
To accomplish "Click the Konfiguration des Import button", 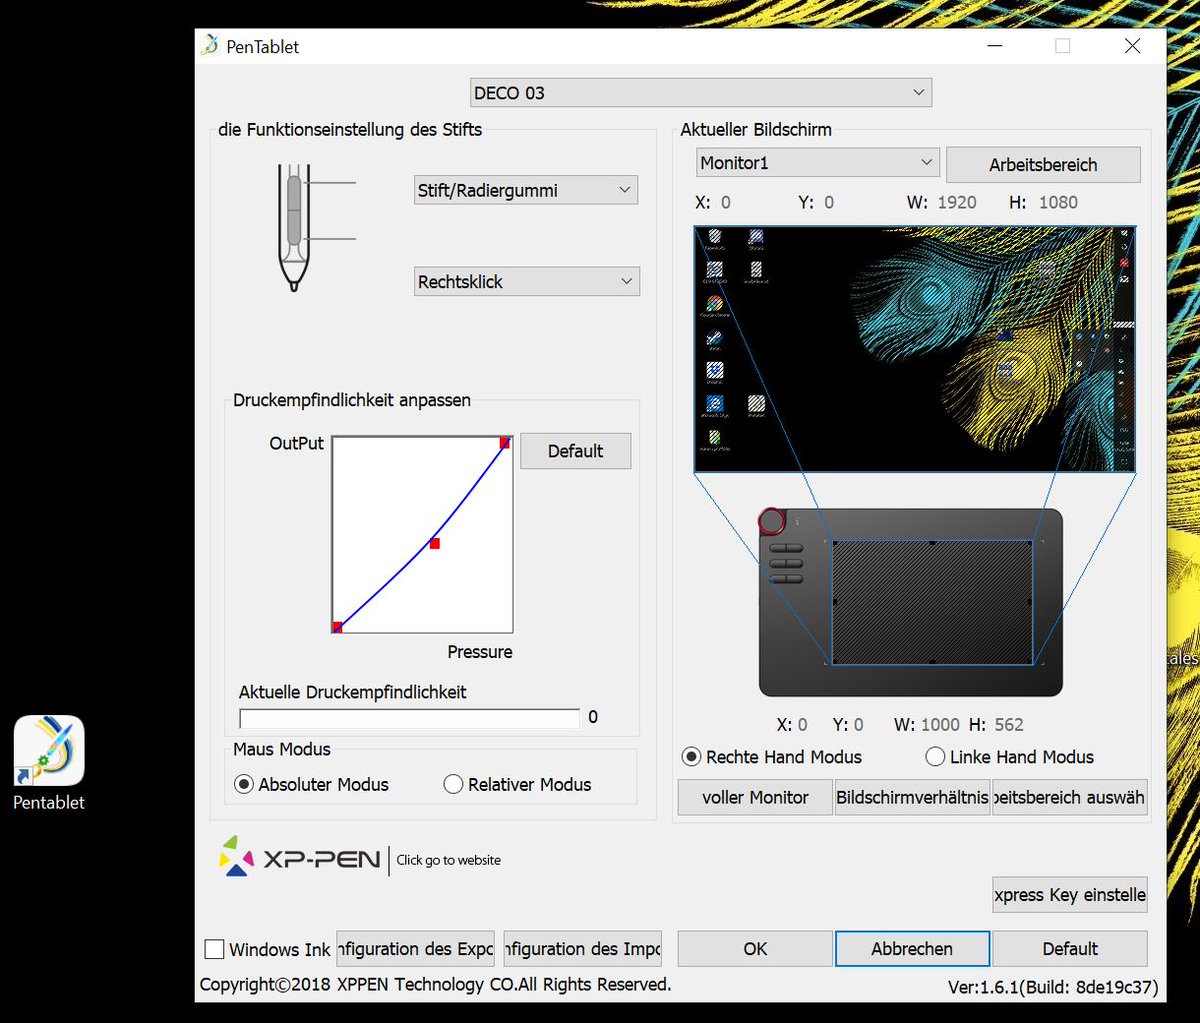I will [583, 949].
